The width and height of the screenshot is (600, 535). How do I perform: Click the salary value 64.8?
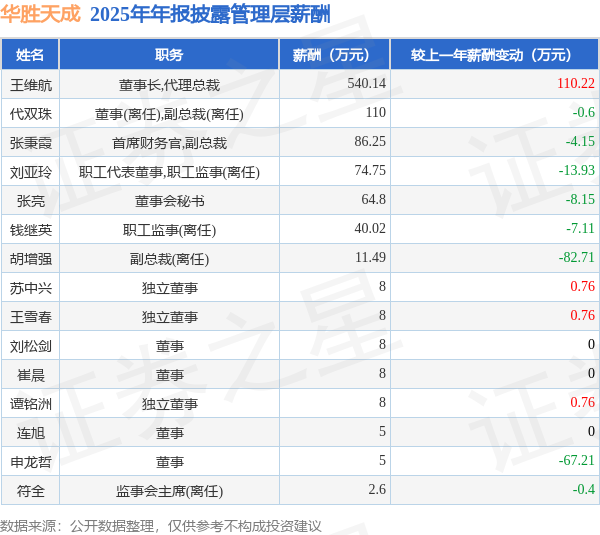point(373,200)
